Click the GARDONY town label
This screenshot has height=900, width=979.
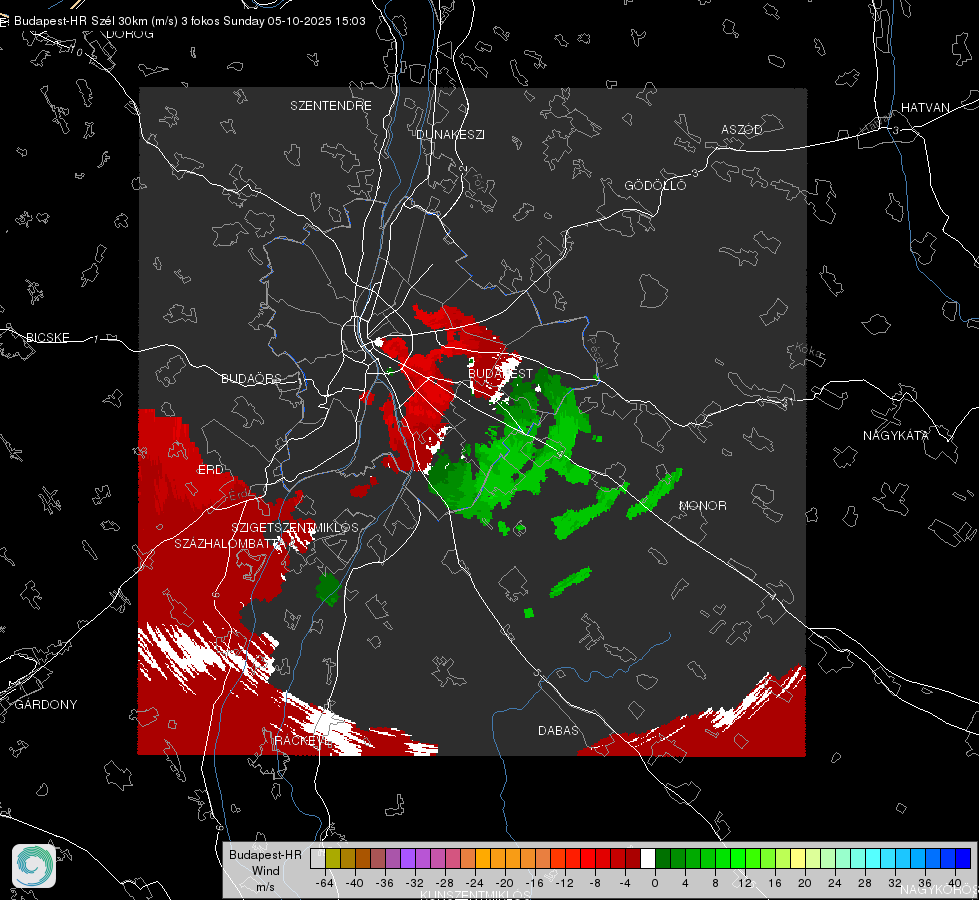pos(46,705)
